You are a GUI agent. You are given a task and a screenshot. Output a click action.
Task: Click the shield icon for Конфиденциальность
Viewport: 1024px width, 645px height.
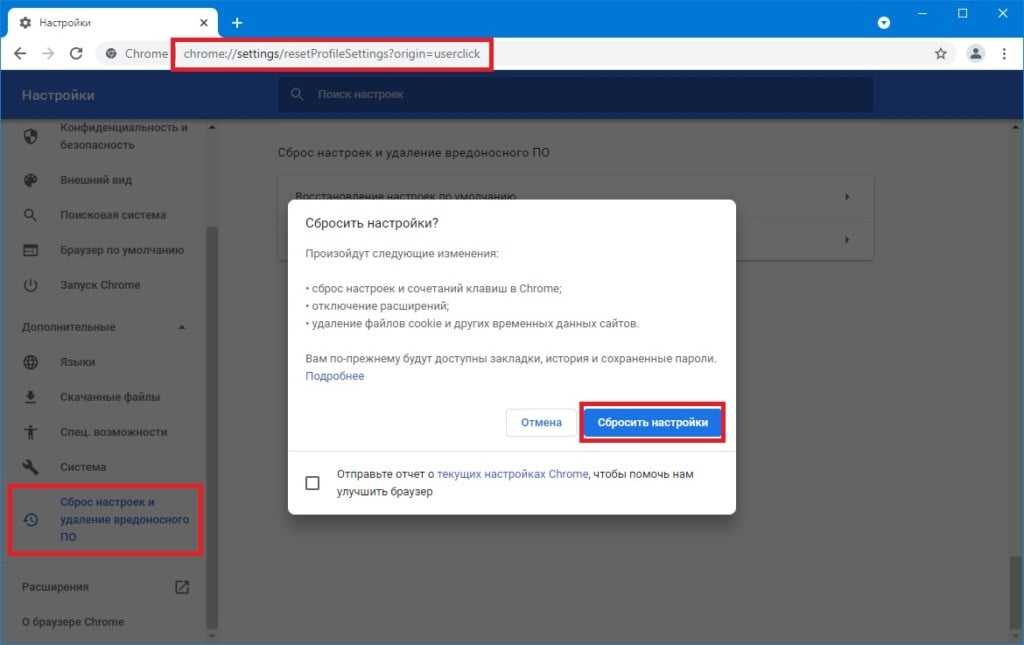pos(30,136)
